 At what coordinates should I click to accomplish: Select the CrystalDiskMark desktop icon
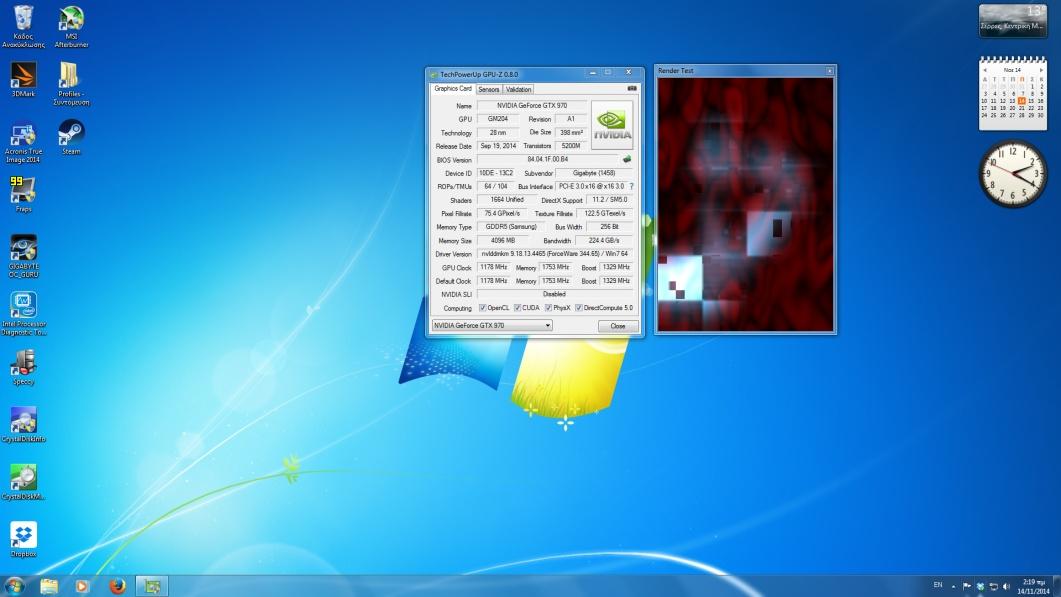pos(23,482)
